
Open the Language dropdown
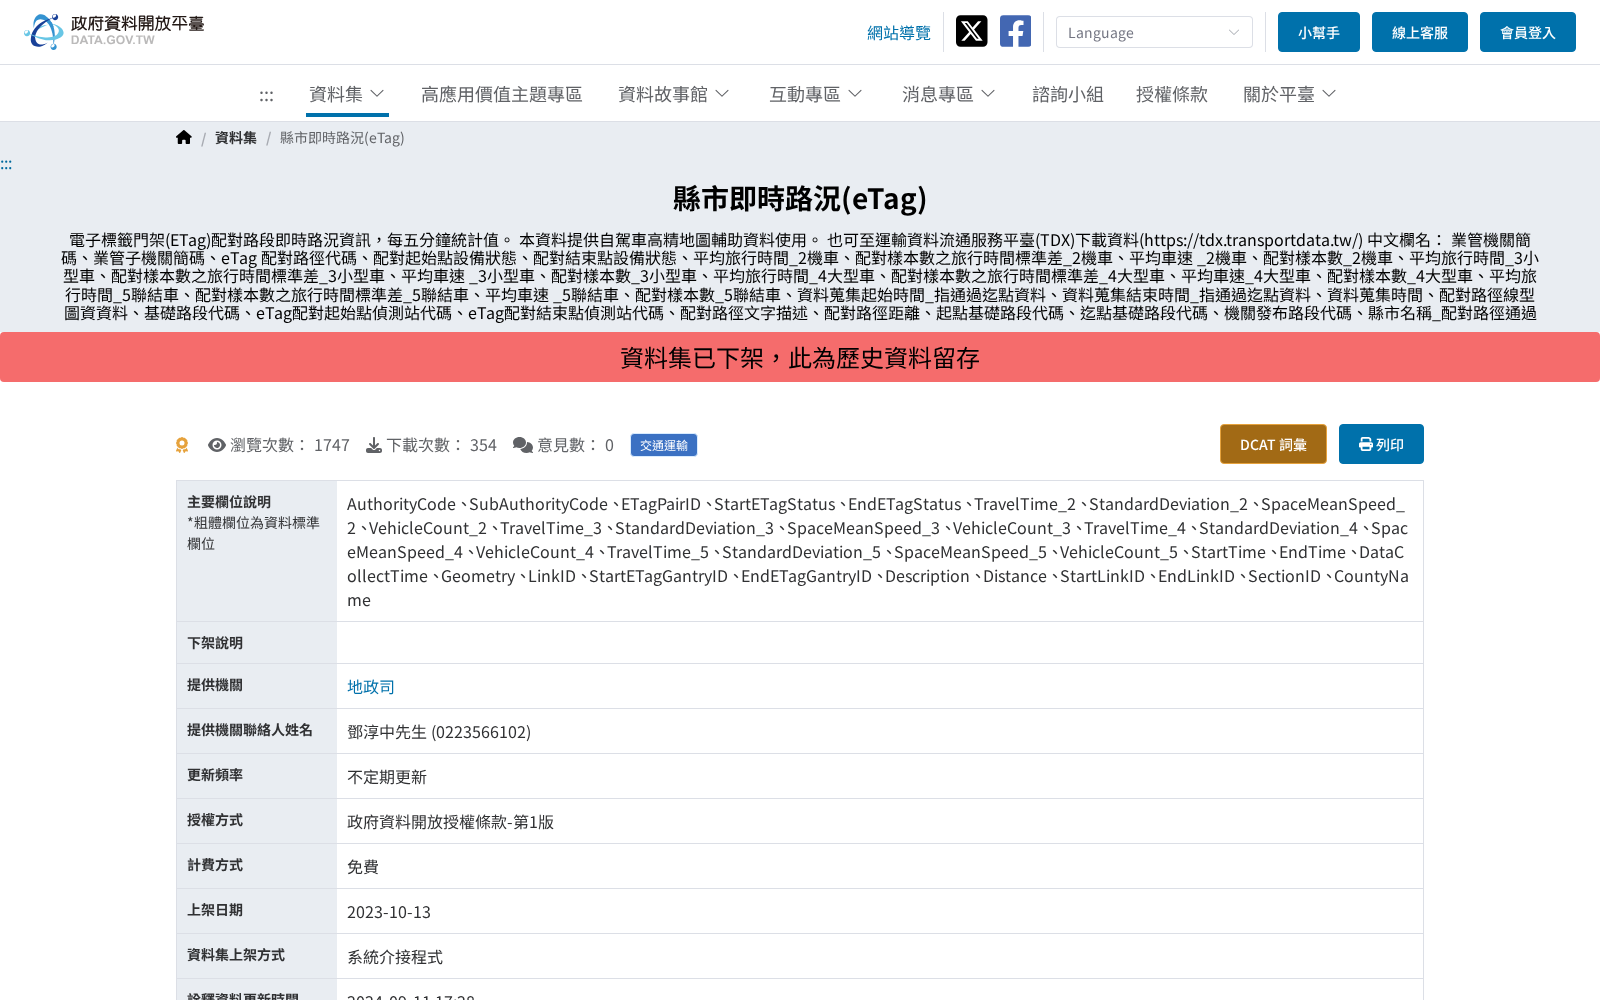1154,32
